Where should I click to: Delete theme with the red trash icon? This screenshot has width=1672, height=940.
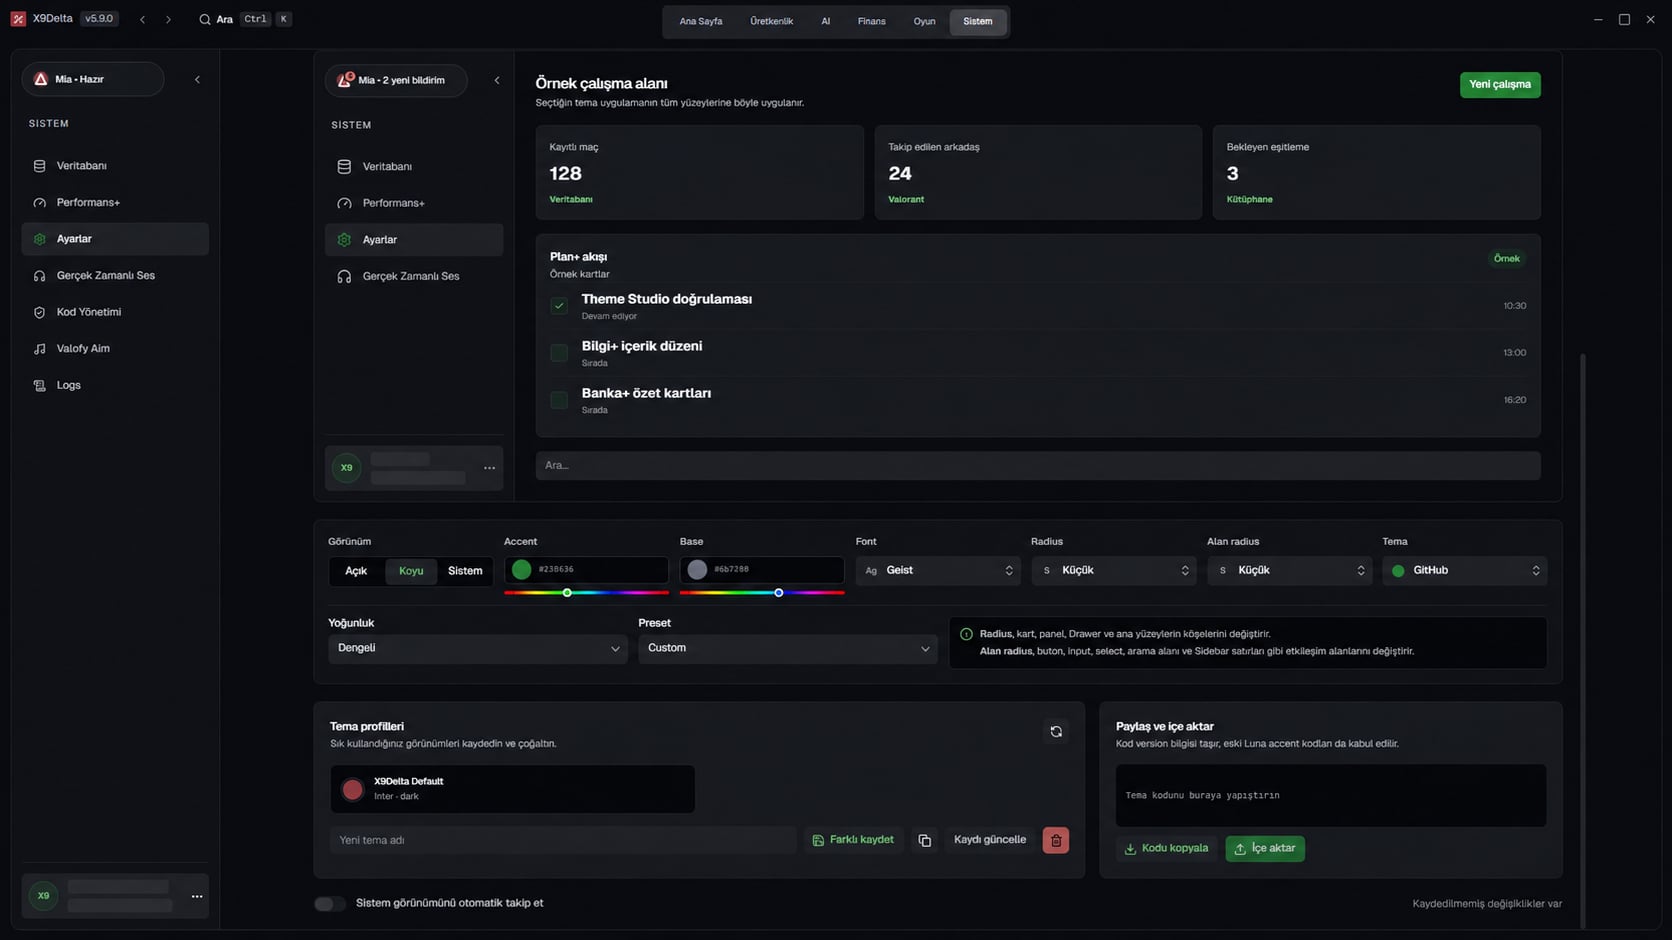coord(1056,840)
